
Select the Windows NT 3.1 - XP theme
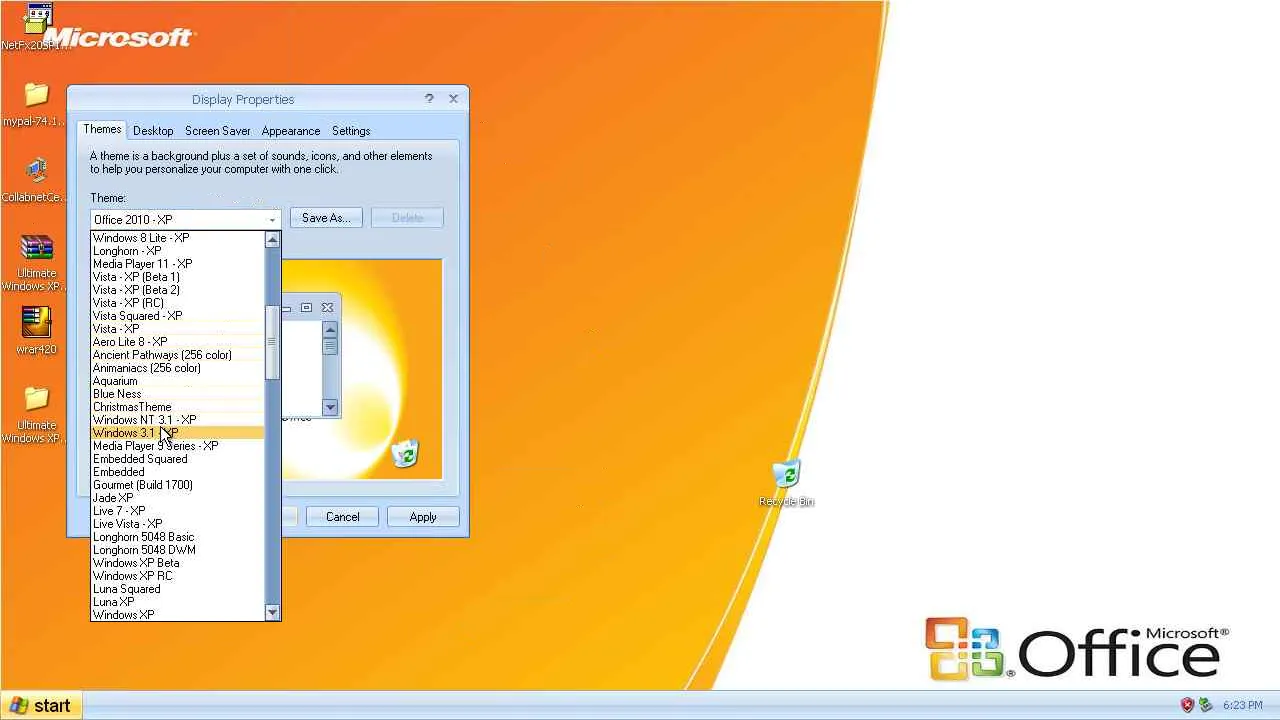click(x=178, y=420)
